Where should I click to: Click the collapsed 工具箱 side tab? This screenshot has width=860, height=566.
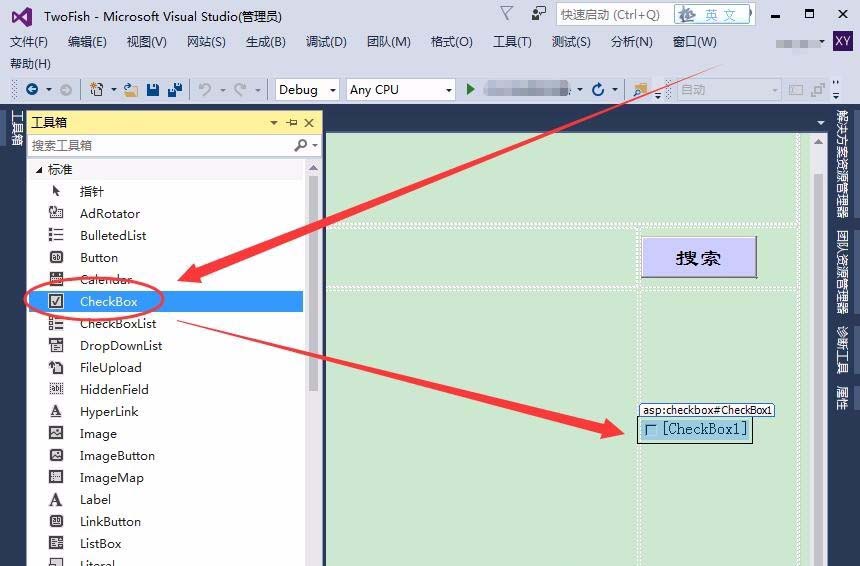[x=17, y=128]
